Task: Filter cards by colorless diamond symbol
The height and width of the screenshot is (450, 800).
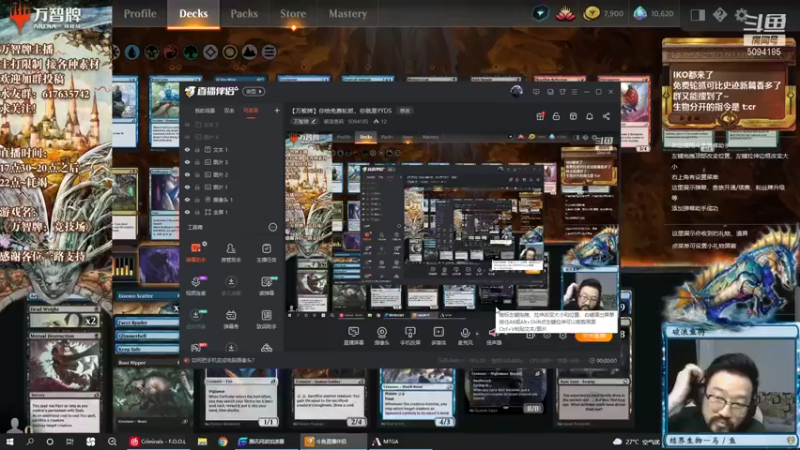Action: (210, 52)
